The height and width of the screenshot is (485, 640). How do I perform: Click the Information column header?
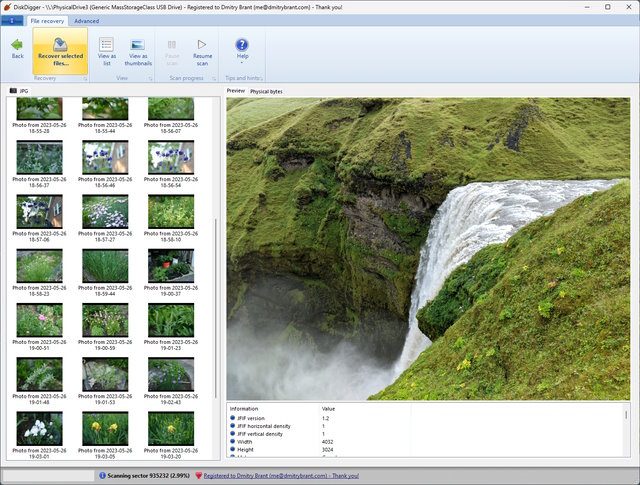(245, 408)
